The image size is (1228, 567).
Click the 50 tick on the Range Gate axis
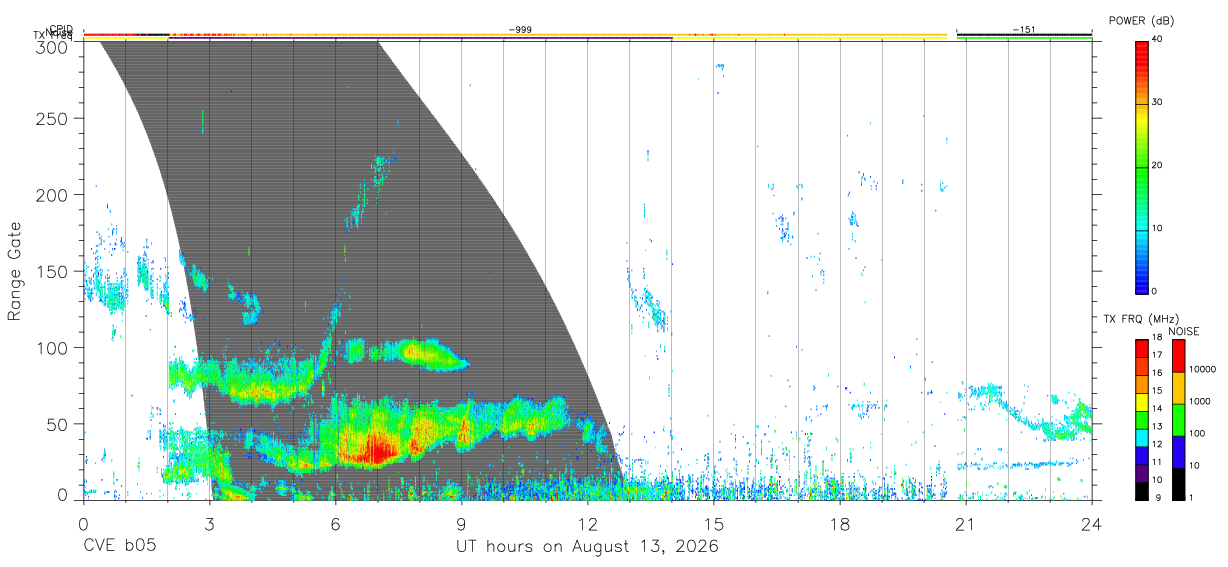pos(58,424)
